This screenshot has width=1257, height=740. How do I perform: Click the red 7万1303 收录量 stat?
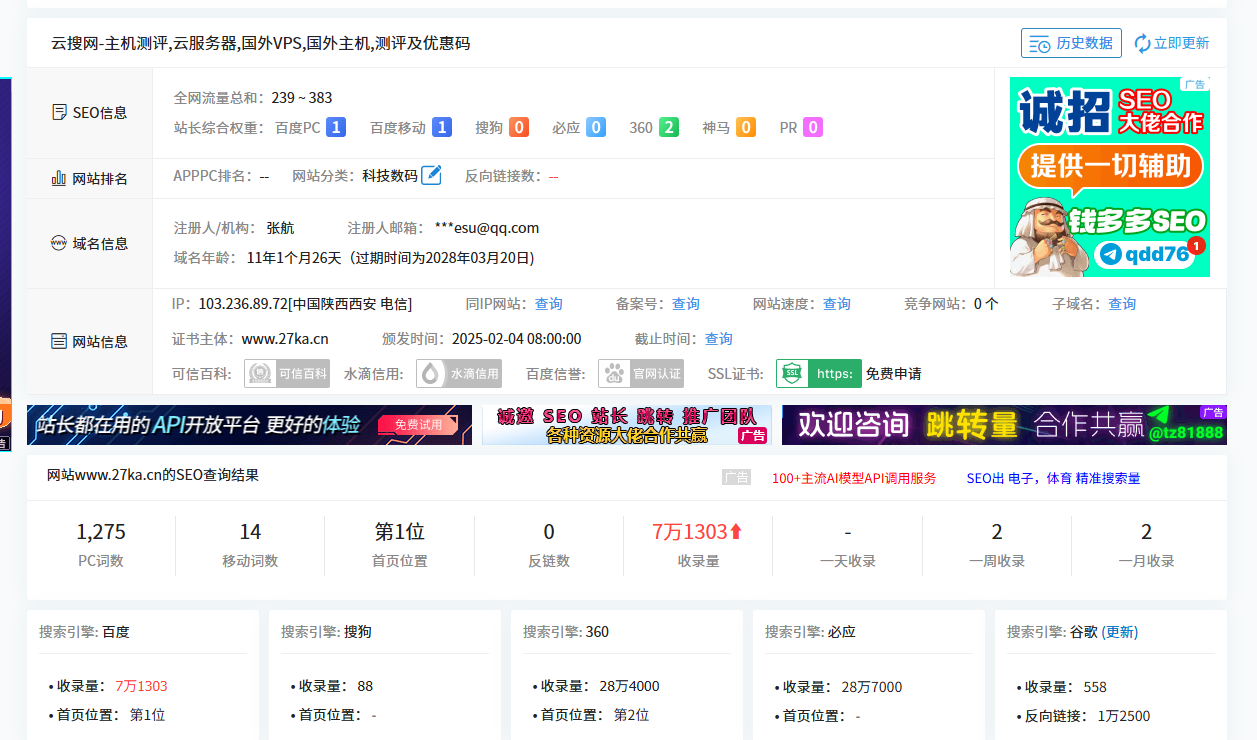(697, 531)
